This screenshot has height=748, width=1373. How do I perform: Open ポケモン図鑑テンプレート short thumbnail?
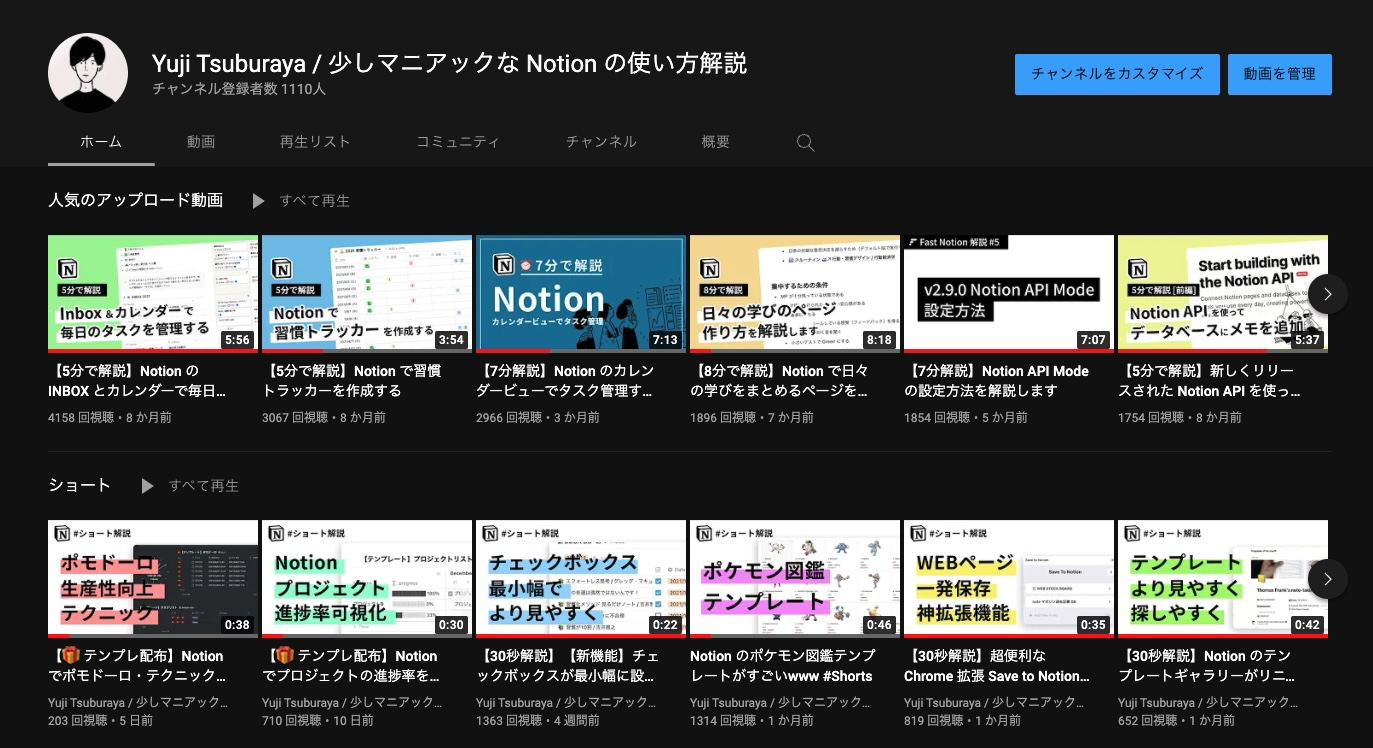[x=795, y=579]
